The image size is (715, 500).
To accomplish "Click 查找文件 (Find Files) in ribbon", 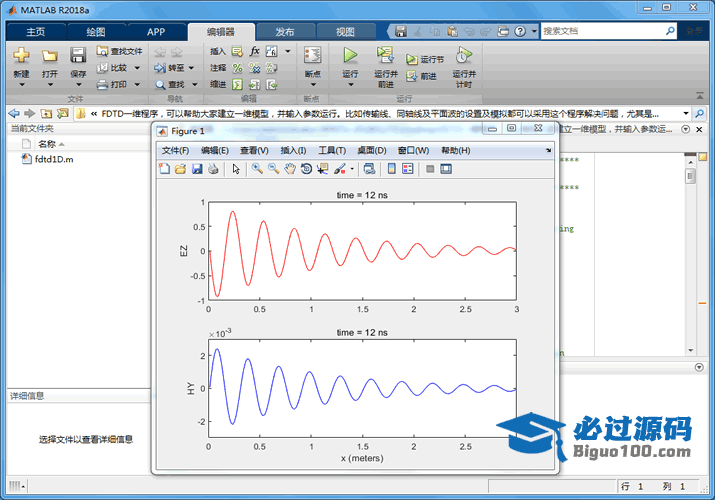I will [x=119, y=51].
